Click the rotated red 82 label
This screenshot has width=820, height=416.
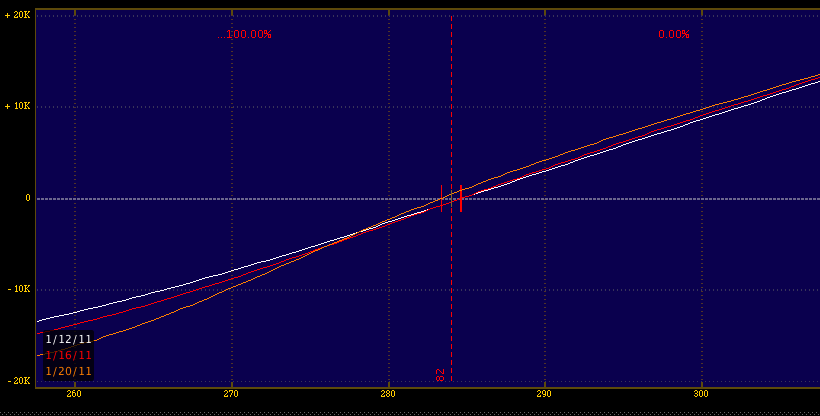pyautogui.click(x=440, y=375)
